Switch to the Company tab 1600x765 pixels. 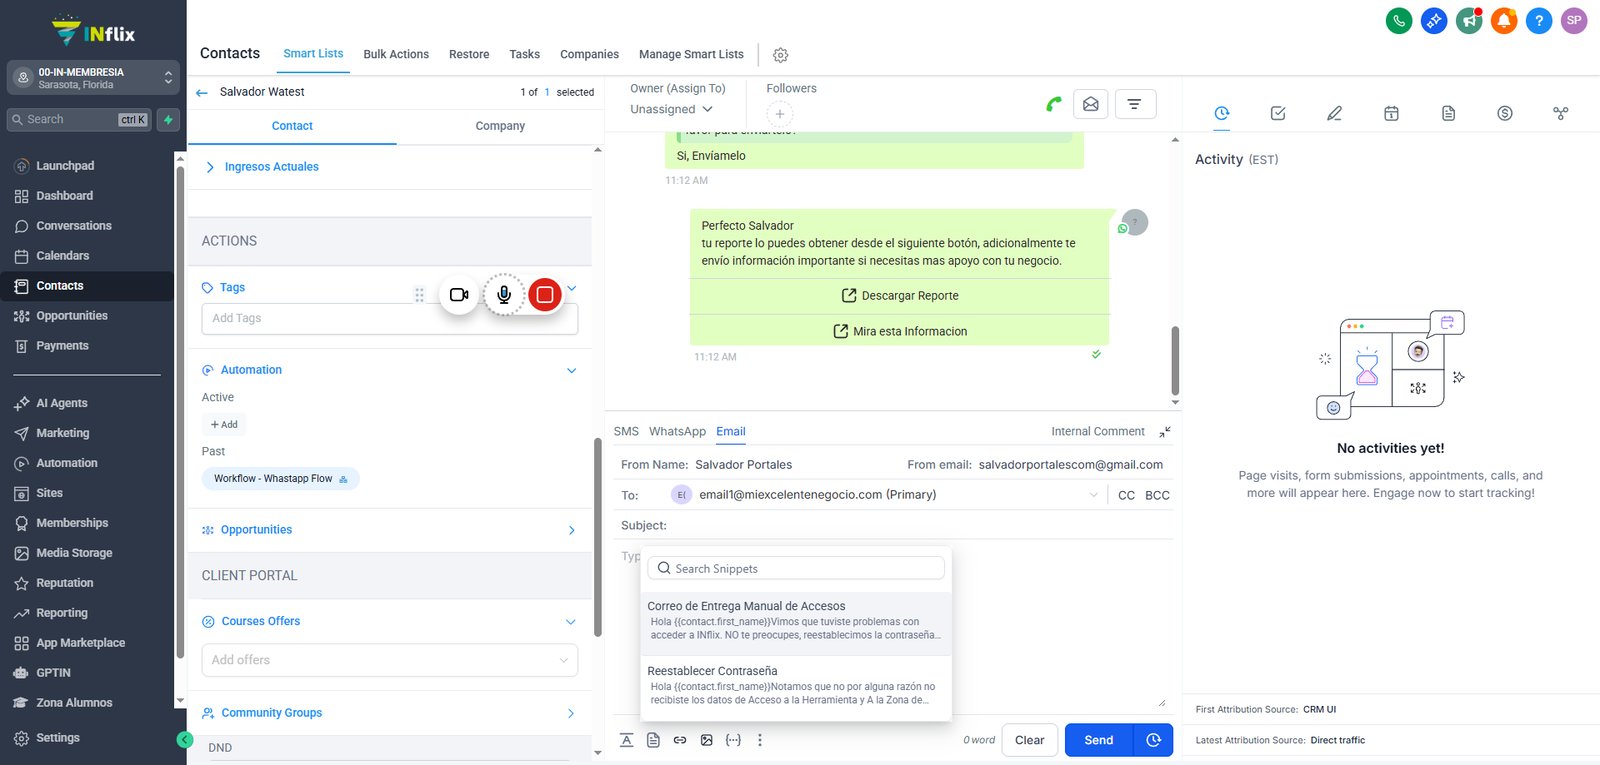pos(500,126)
